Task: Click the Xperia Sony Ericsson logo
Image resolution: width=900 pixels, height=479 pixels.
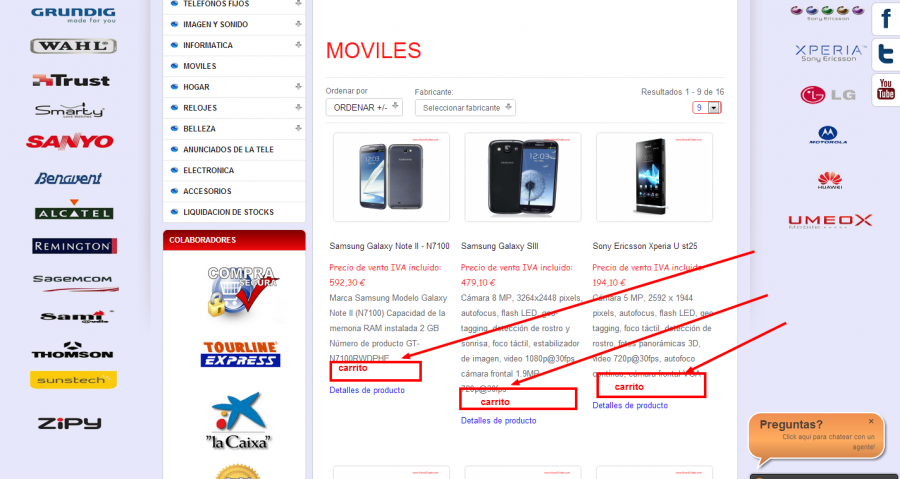Action: (x=831, y=53)
